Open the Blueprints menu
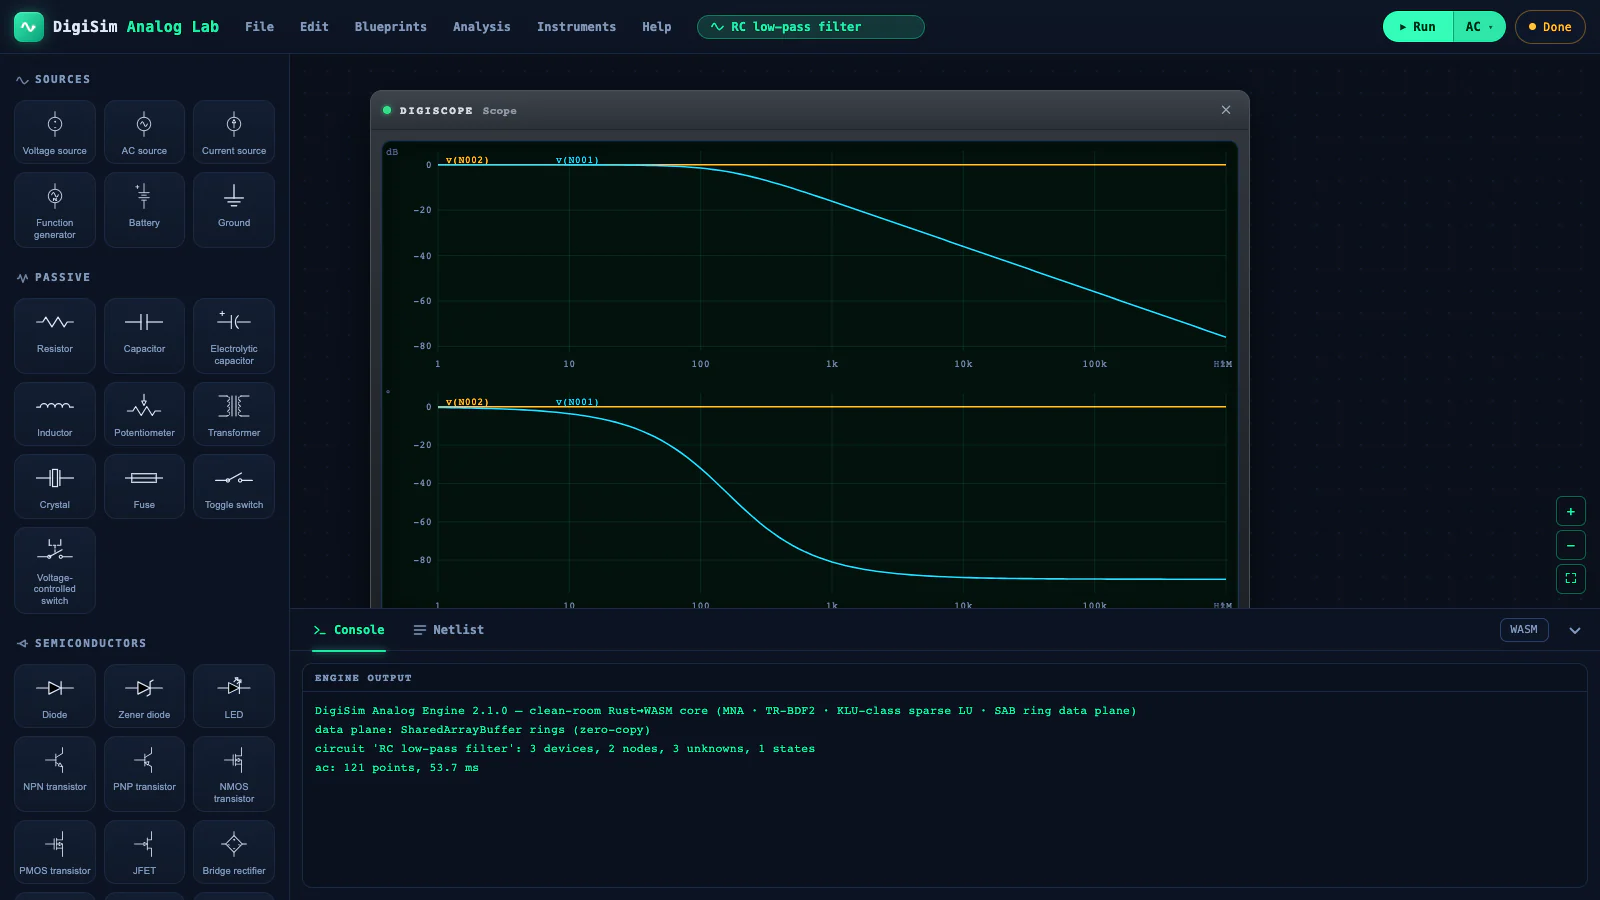This screenshot has height=900, width=1600. (x=390, y=27)
